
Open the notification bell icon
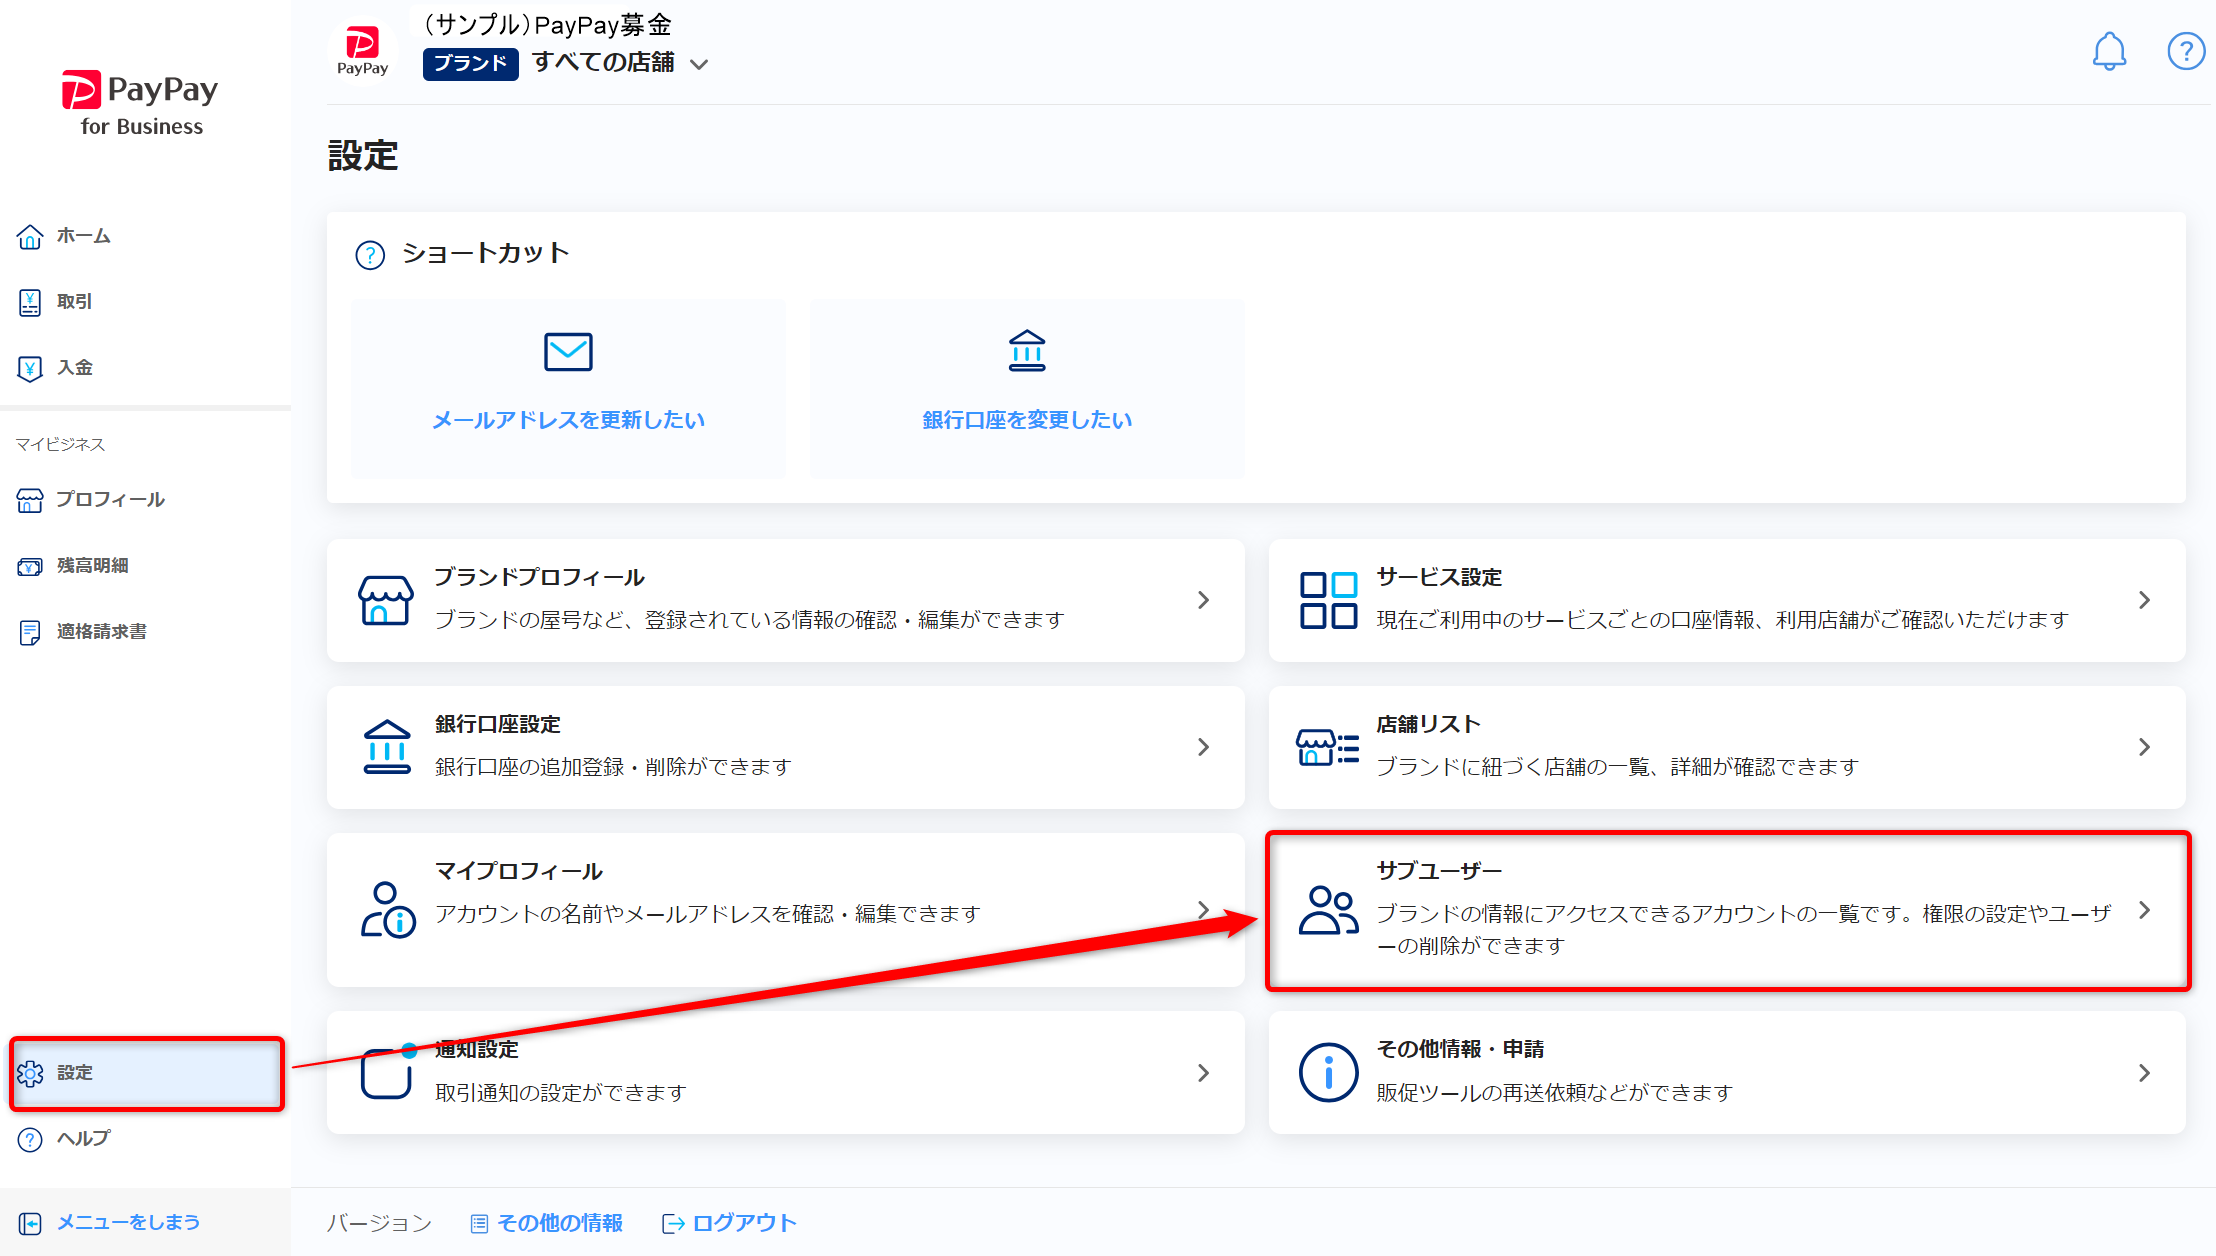coord(2109,51)
